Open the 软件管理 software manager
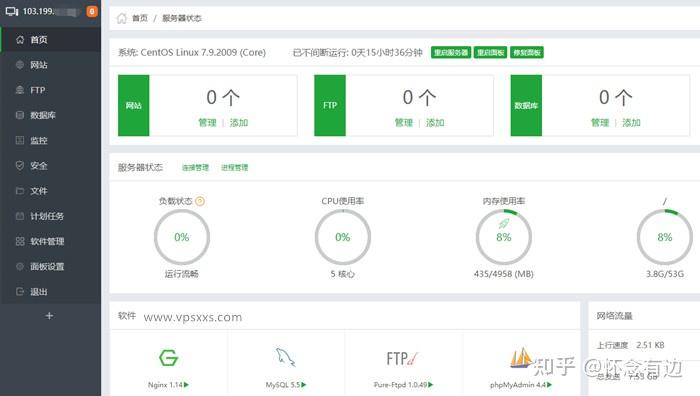Screen dimensions: 700x396 click(50, 242)
